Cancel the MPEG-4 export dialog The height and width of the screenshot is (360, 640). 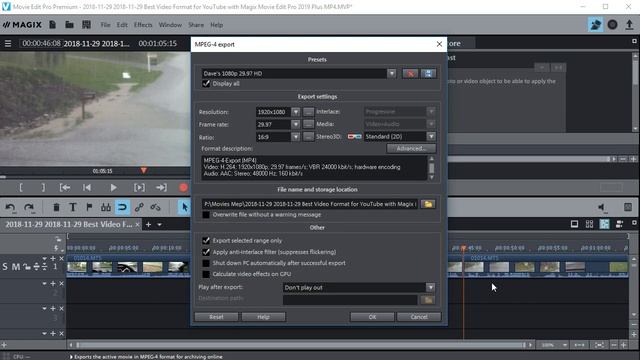point(419,317)
